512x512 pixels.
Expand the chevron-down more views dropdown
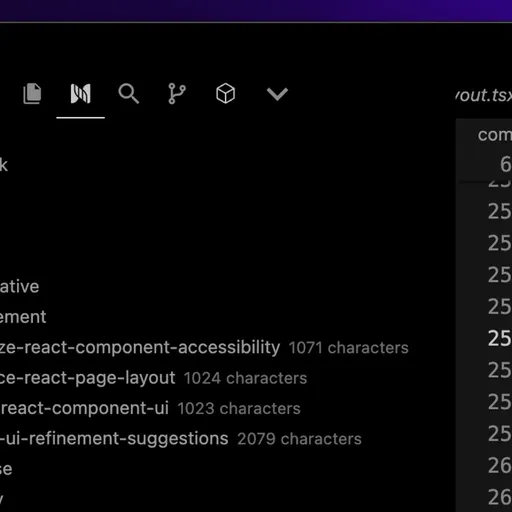tap(277, 94)
